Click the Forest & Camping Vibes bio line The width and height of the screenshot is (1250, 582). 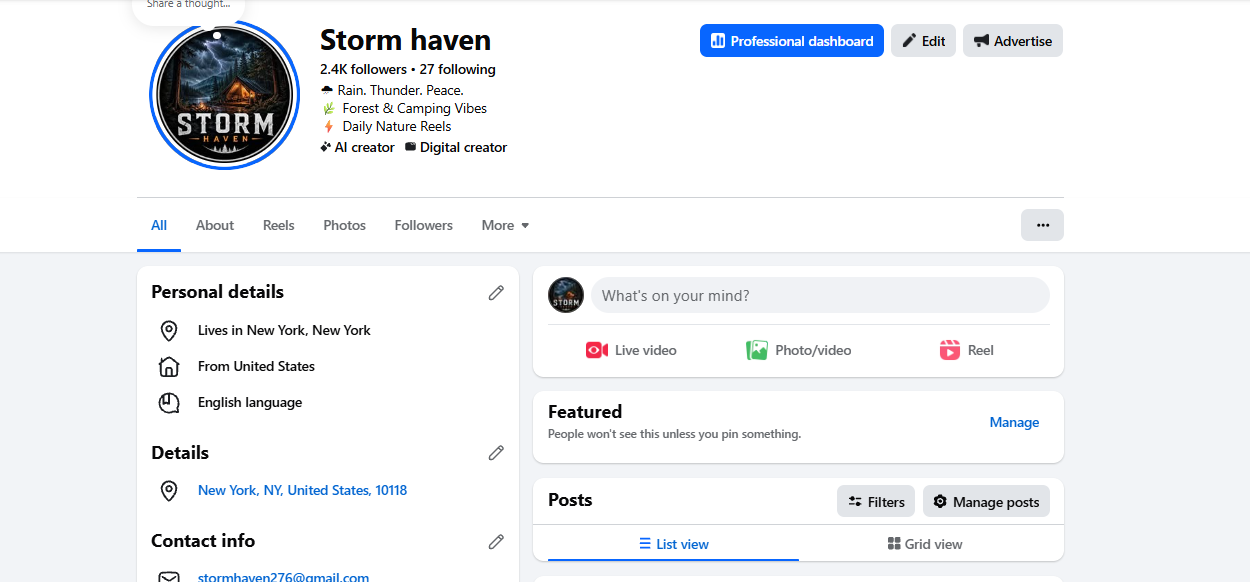404,108
